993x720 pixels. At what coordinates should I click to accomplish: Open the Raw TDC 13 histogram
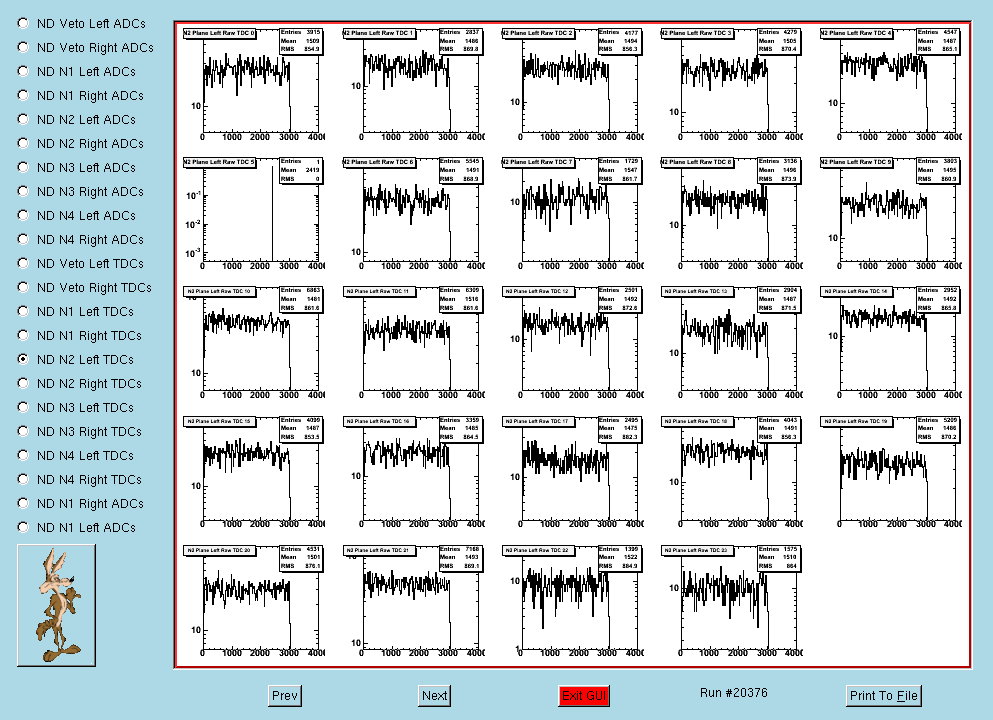731,343
